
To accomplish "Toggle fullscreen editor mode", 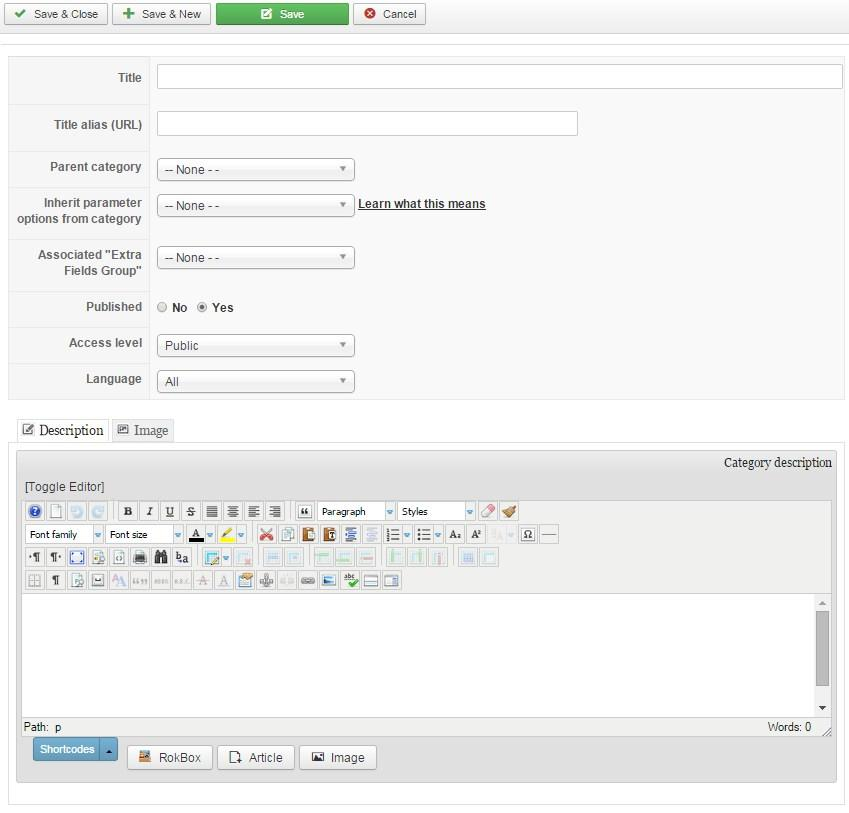I will [x=77, y=558].
